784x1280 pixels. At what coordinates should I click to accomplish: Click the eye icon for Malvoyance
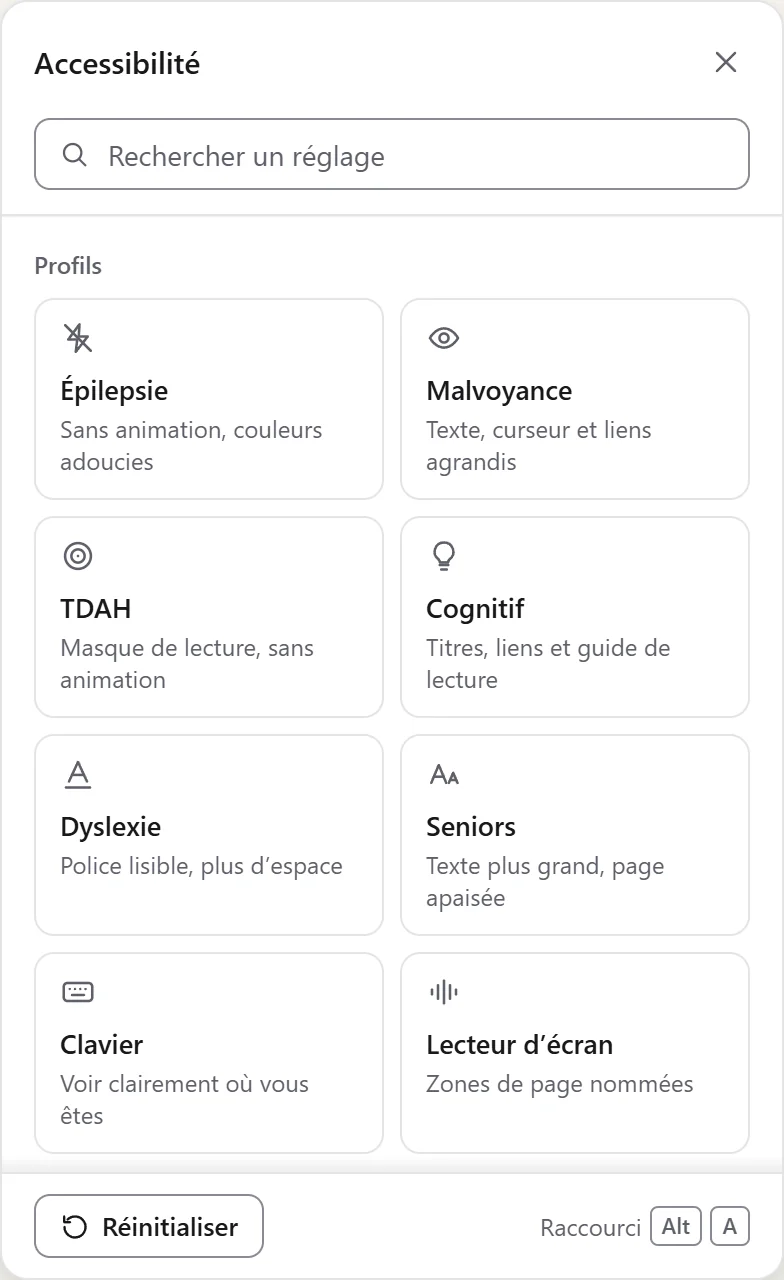(443, 338)
